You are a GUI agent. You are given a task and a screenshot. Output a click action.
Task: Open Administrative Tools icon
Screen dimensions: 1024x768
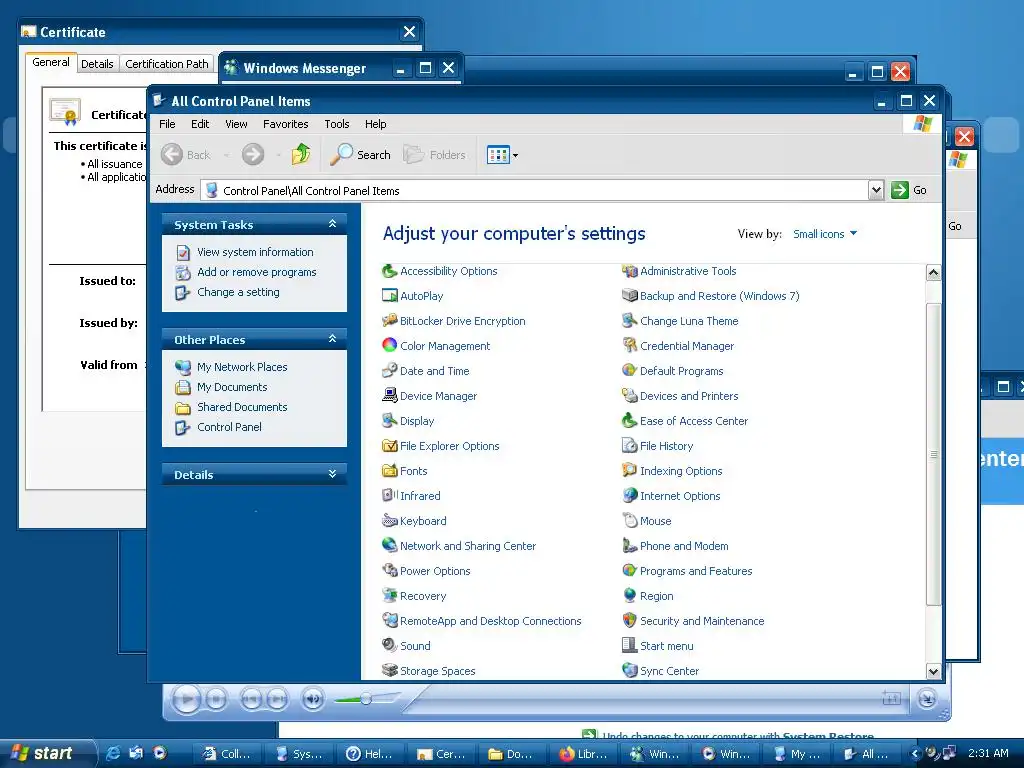tap(630, 271)
